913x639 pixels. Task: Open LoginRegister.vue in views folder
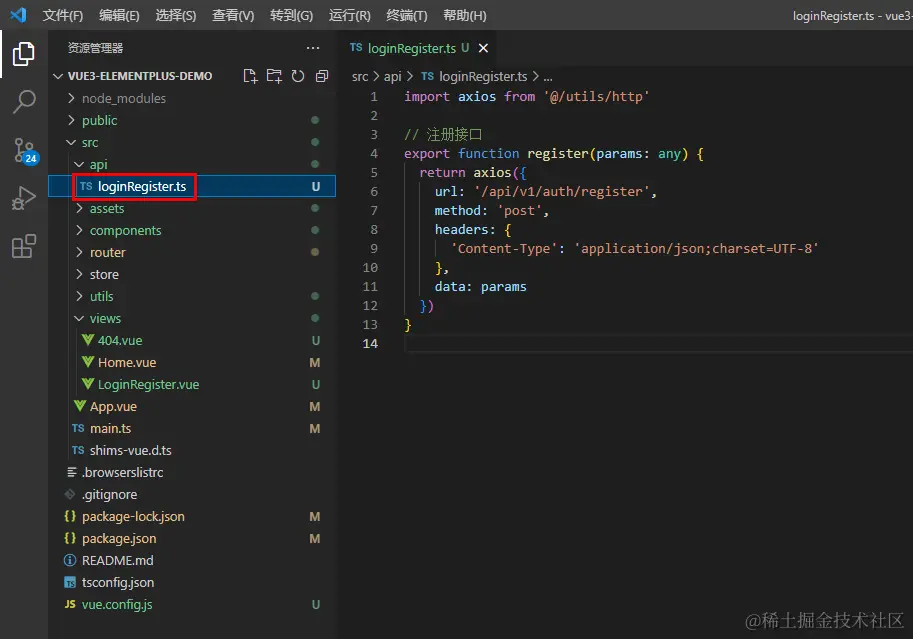coord(192,384)
